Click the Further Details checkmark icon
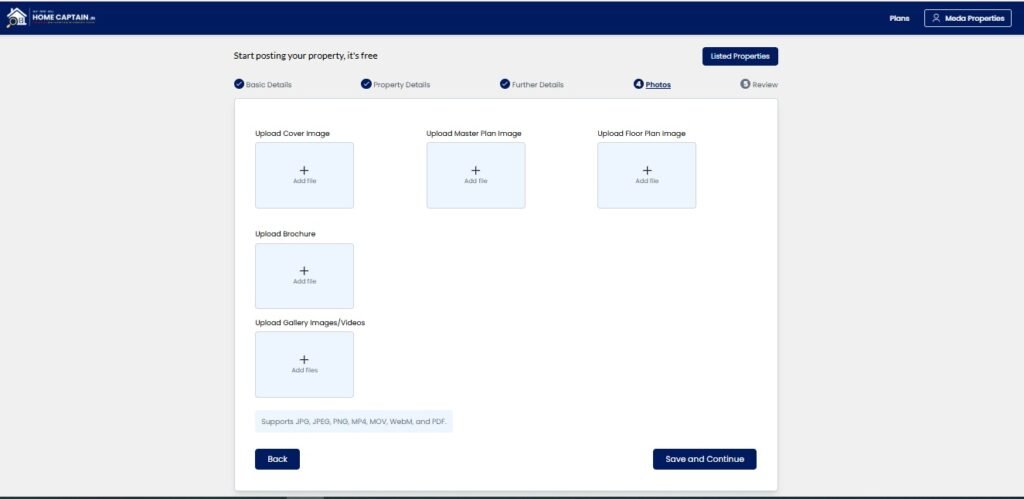The width and height of the screenshot is (1024, 499). (x=505, y=84)
